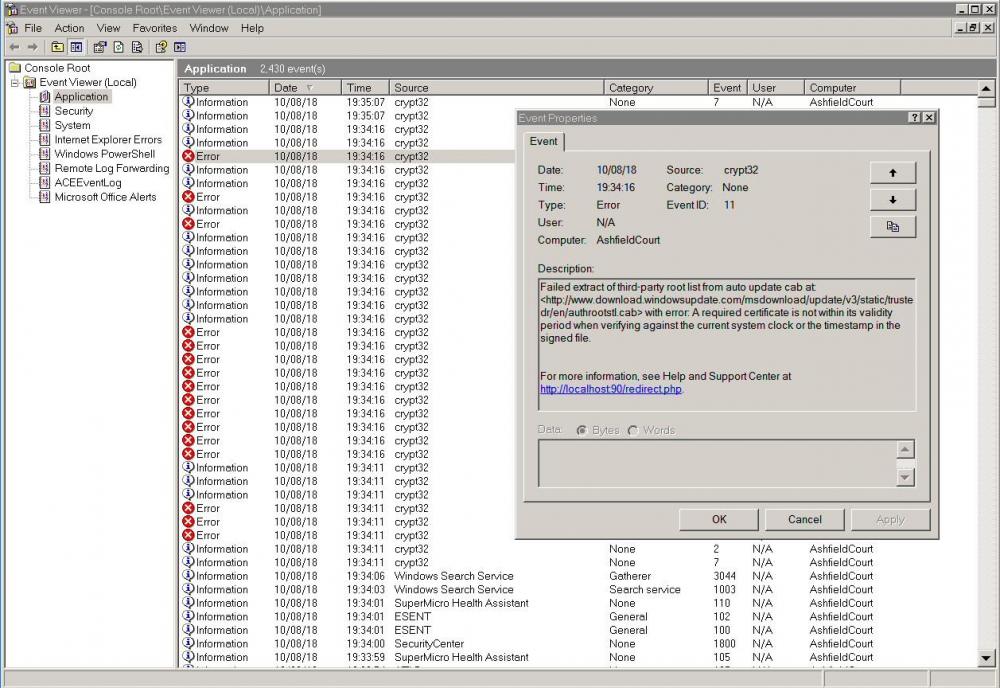Click the Refresh toolbar icon
This screenshot has width=1000, height=688.
(x=118, y=47)
